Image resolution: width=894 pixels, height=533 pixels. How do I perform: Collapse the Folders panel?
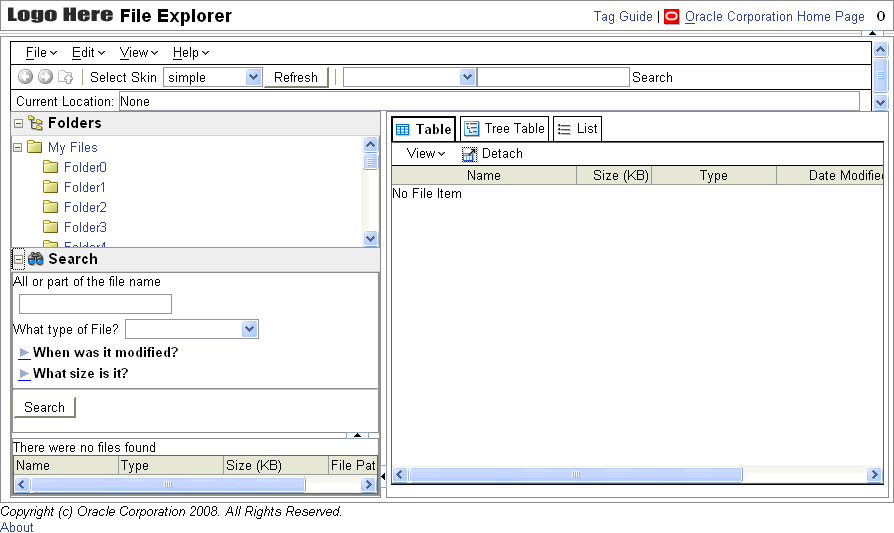point(18,123)
